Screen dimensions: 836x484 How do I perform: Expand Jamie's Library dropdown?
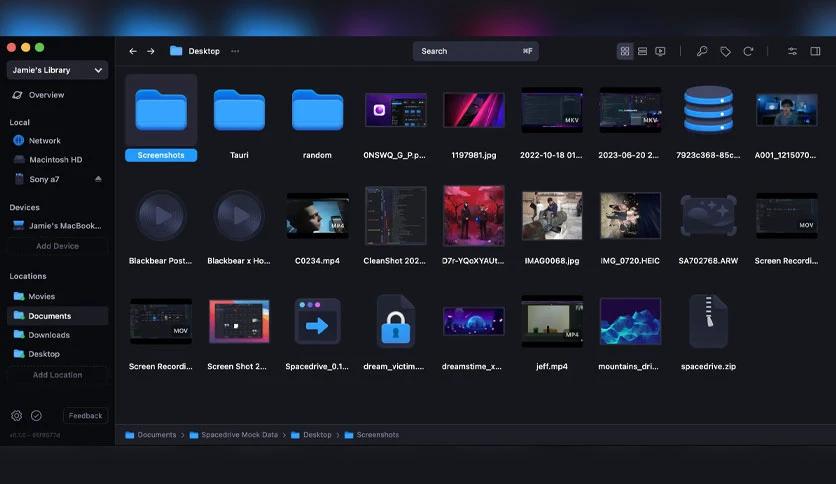(58, 70)
